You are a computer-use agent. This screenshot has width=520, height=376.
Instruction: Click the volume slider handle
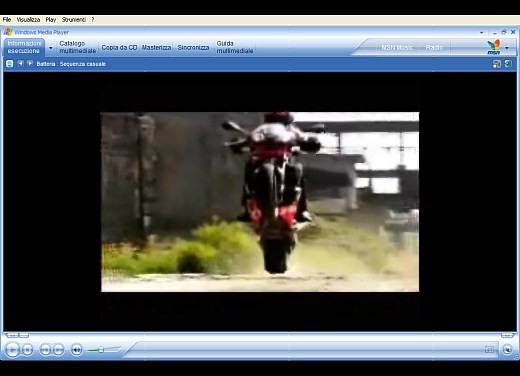(101, 350)
